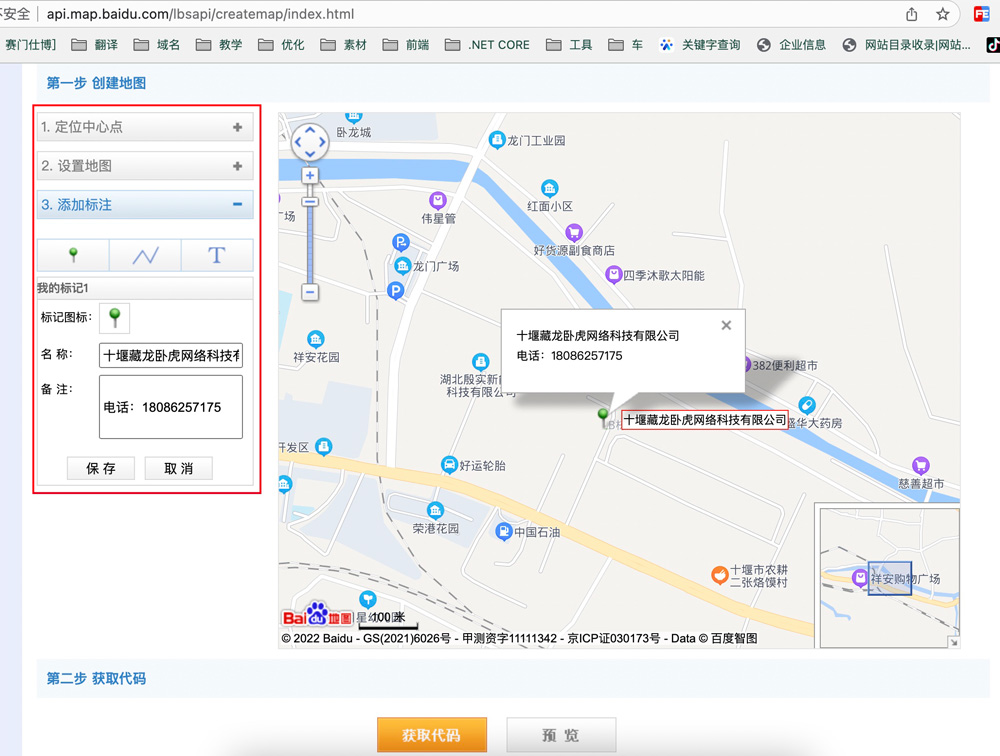Click the 四季沐歌太阳能 map icon
Viewport: 1000px width, 756px height.
[613, 275]
